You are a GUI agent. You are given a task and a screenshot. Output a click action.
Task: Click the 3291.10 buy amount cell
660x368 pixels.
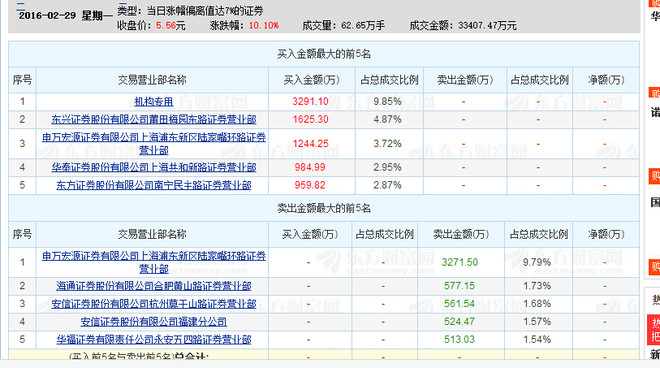(x=310, y=101)
